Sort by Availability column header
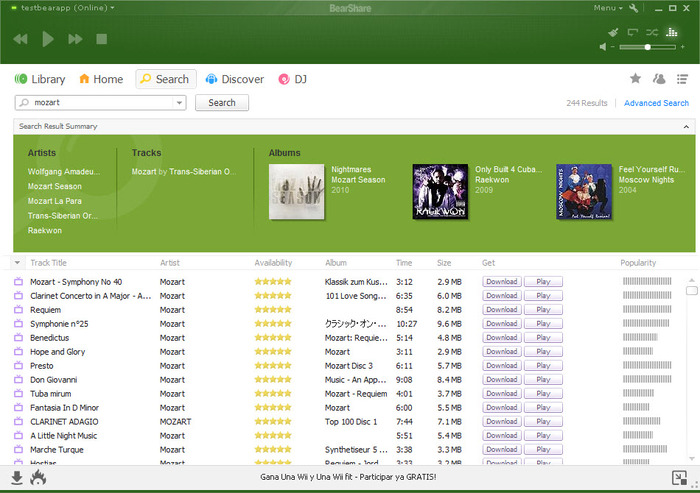 pyautogui.click(x=273, y=263)
